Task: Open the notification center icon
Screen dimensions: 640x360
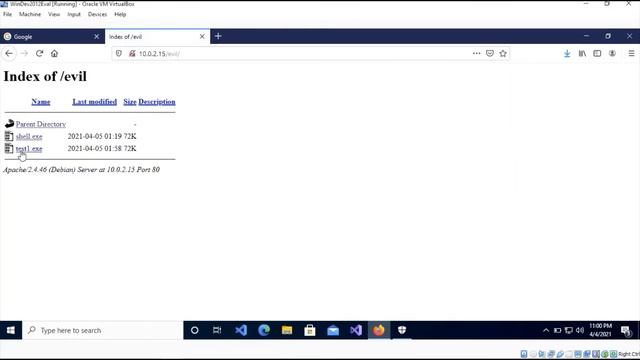Action: 626,331
